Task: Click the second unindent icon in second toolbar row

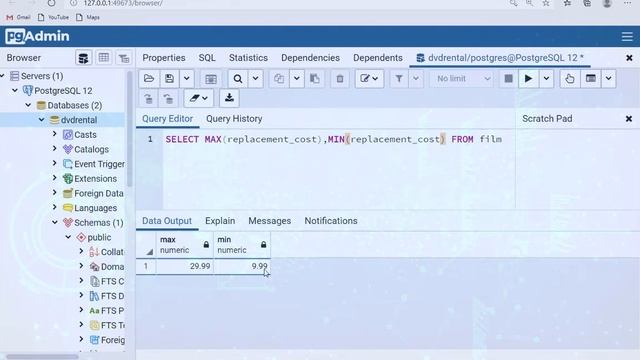Action: coord(168,98)
